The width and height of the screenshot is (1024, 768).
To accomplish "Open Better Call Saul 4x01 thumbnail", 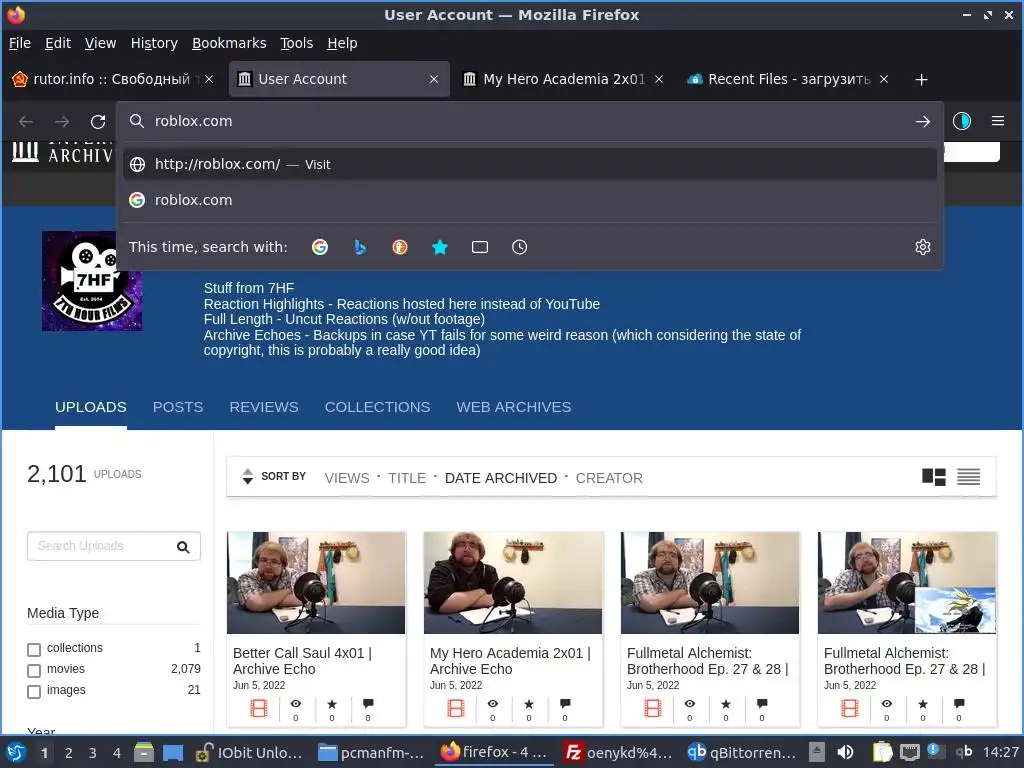I will coord(316,583).
